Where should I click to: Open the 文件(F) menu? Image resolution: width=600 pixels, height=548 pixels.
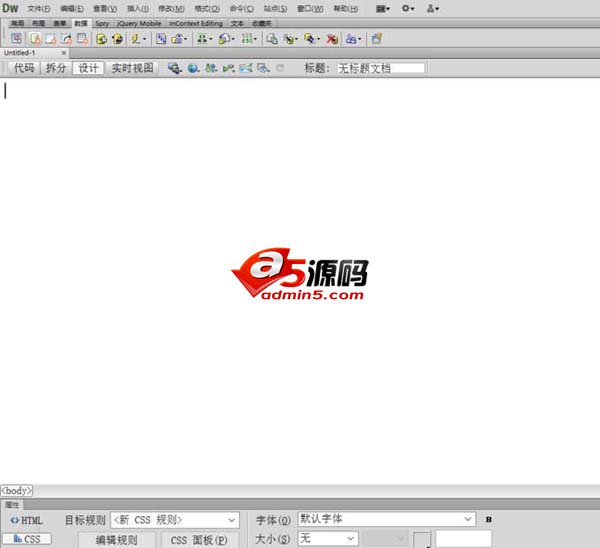[x=39, y=8]
